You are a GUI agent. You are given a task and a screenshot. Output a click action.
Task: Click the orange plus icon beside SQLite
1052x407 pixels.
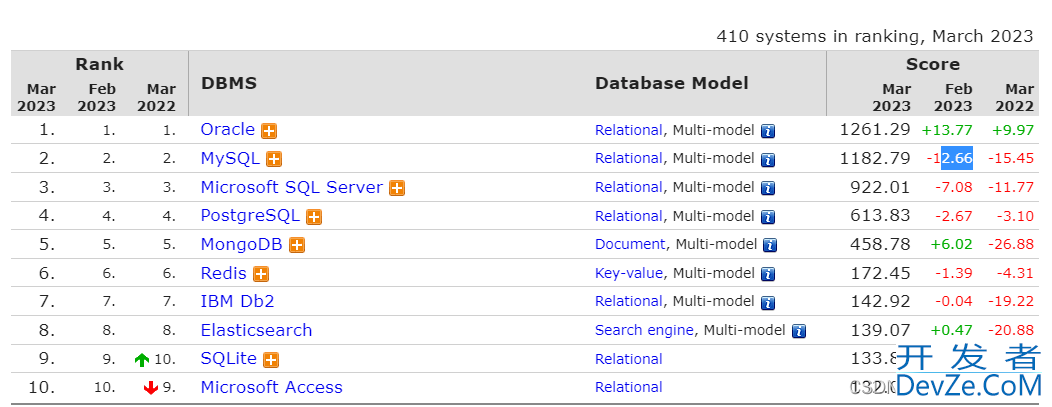[271, 359]
